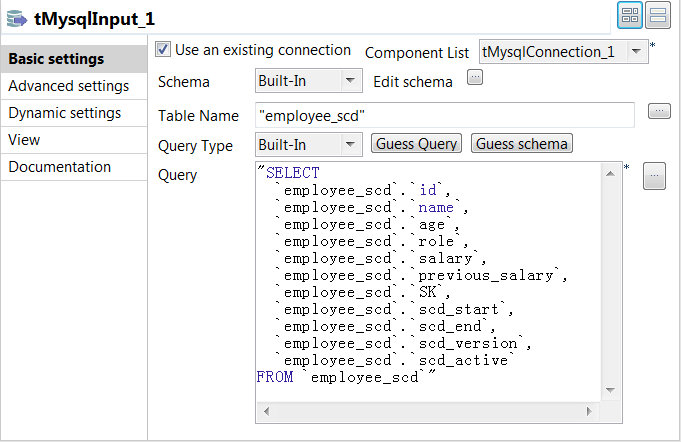Click inside the Table Name field
Viewport: 681px width, 442px height.
click(x=444, y=115)
